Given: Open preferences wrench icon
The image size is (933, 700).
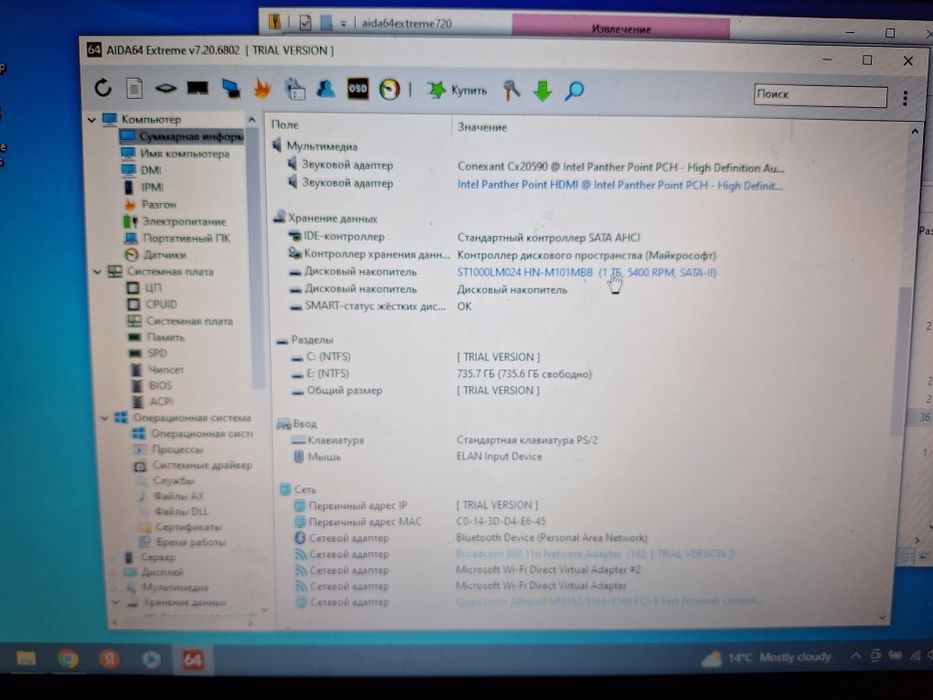Looking at the screenshot, I should pyautogui.click(x=511, y=90).
